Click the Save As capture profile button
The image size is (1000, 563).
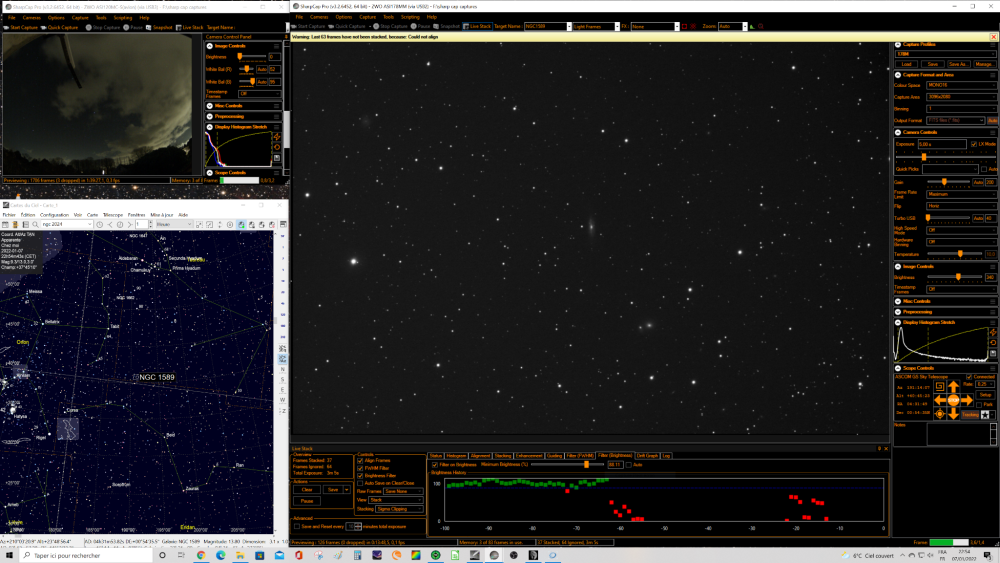pyautogui.click(x=958, y=64)
